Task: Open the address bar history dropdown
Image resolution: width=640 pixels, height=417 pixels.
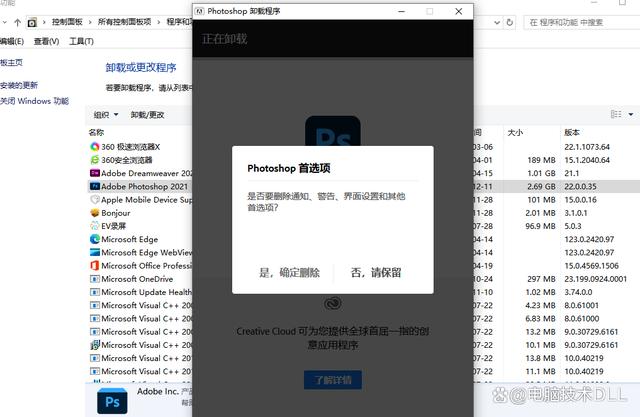Action: [x=497, y=22]
